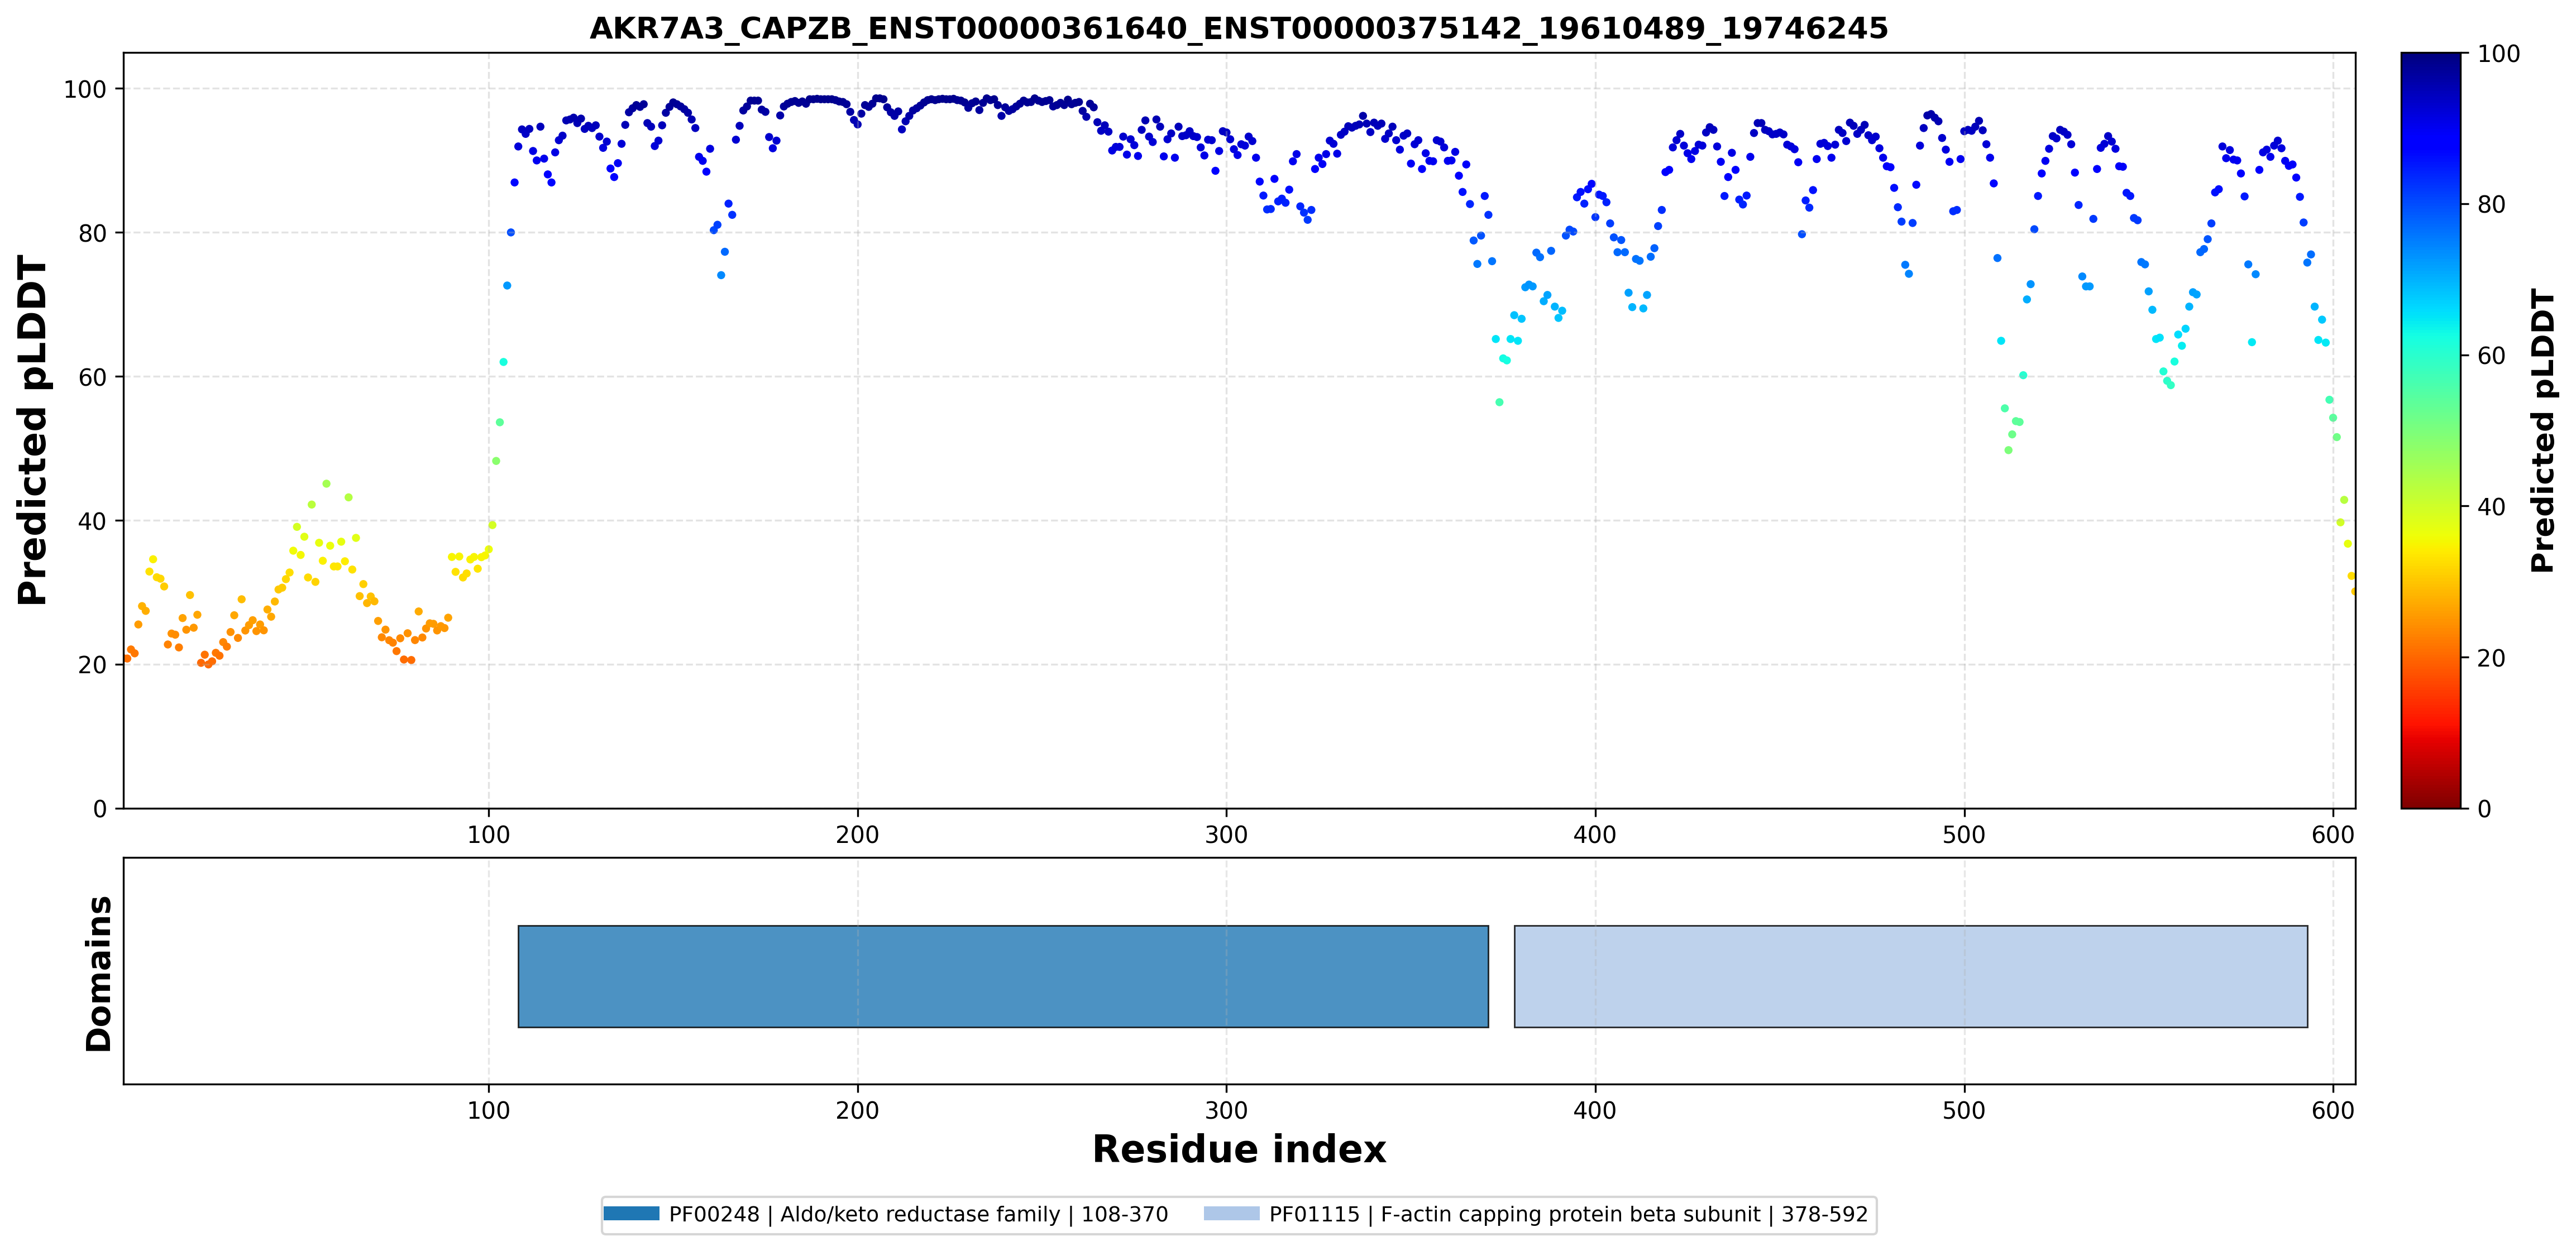Click the 'Residue index' axis label

click(x=1239, y=1149)
